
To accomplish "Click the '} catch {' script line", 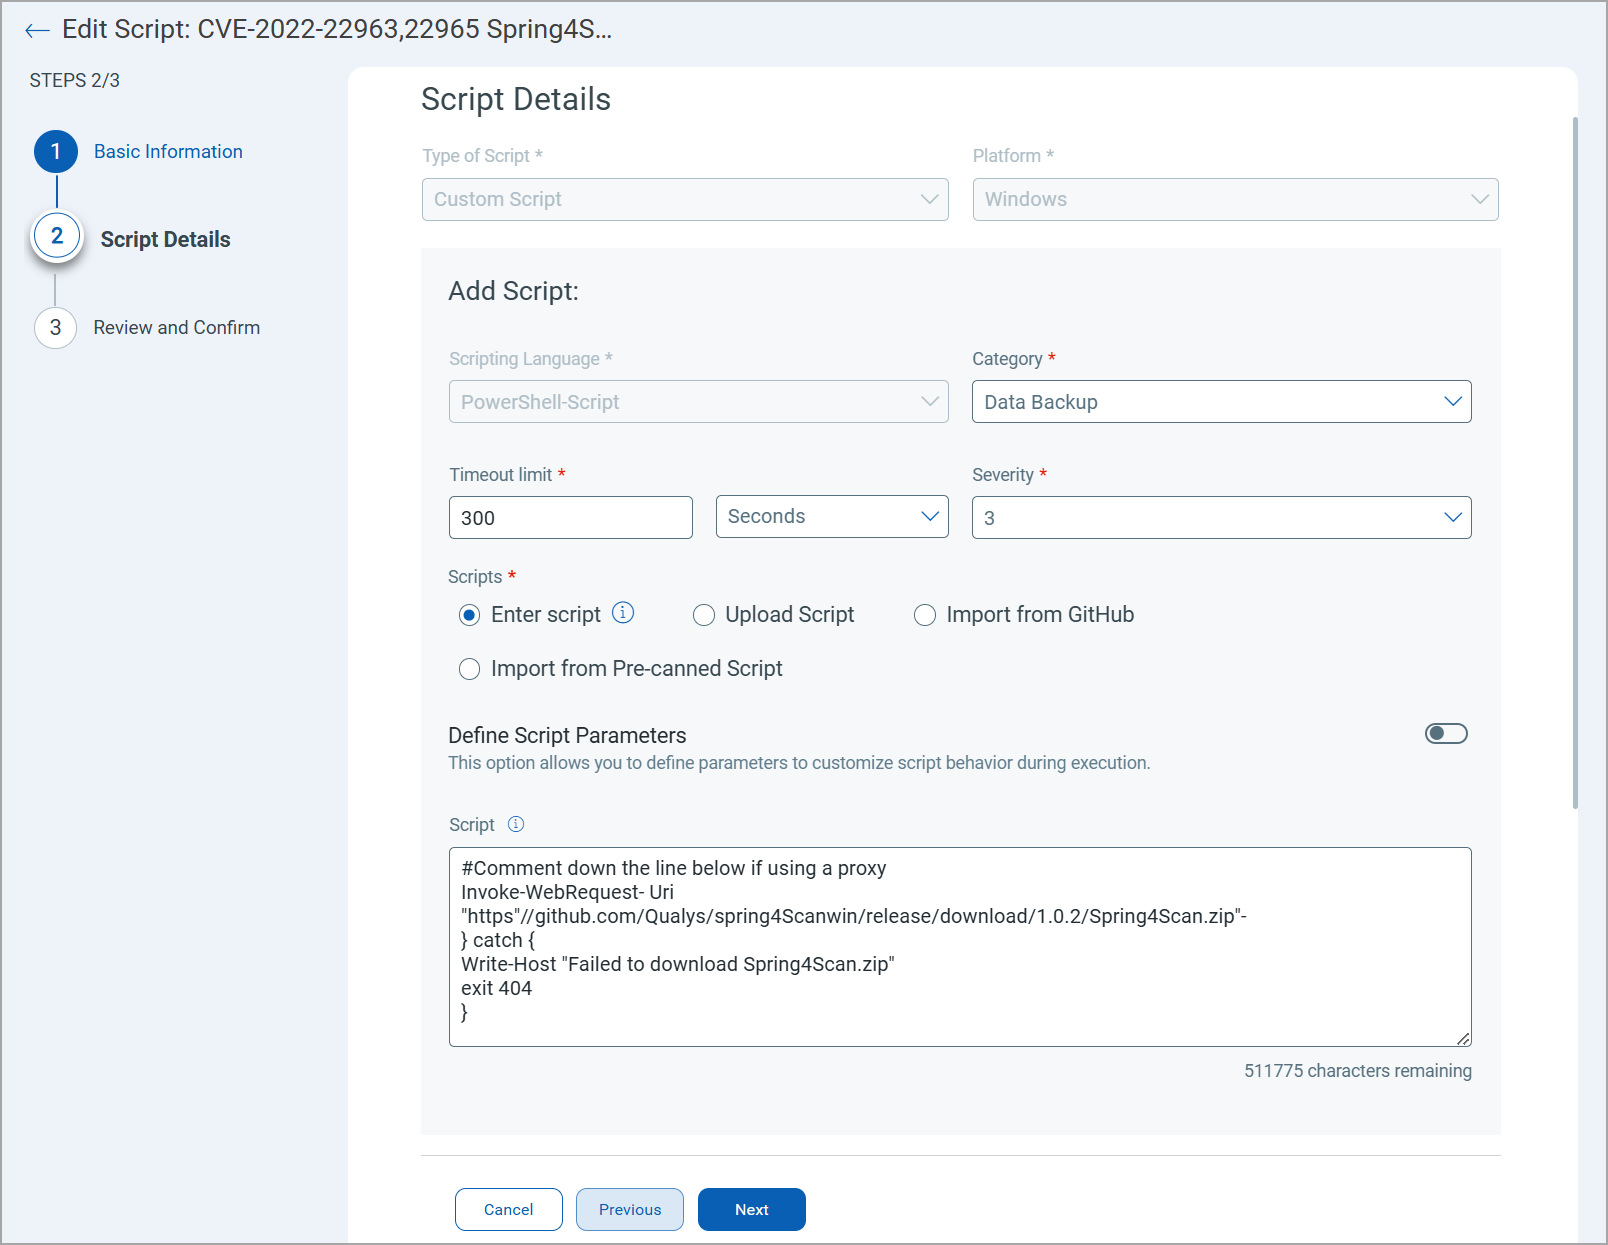I will pos(498,940).
